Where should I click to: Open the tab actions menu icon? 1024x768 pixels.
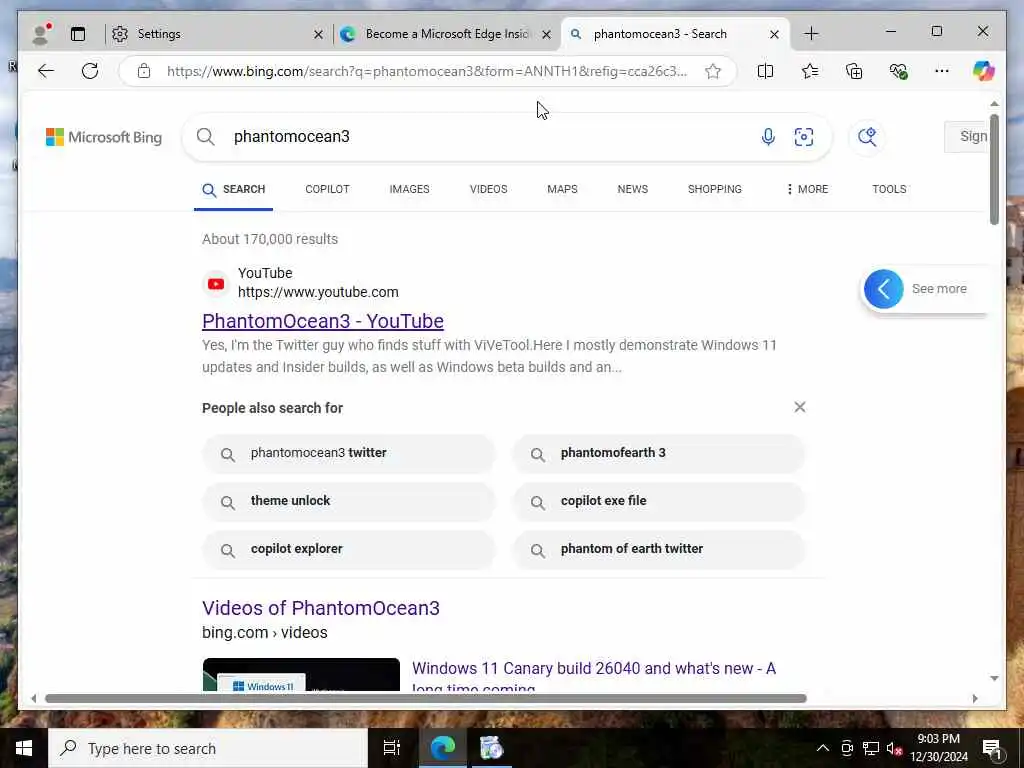[x=78, y=34]
